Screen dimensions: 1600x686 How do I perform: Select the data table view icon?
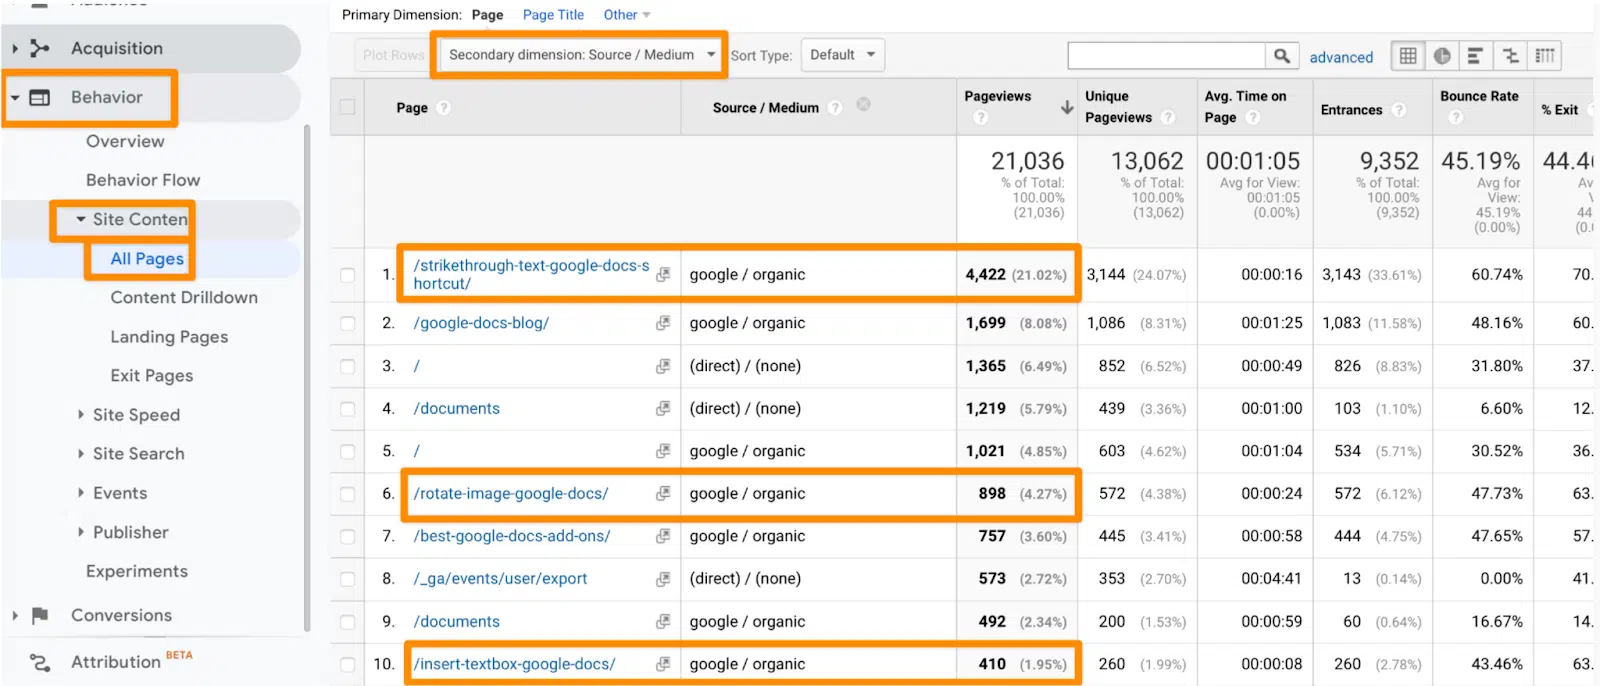(1408, 56)
